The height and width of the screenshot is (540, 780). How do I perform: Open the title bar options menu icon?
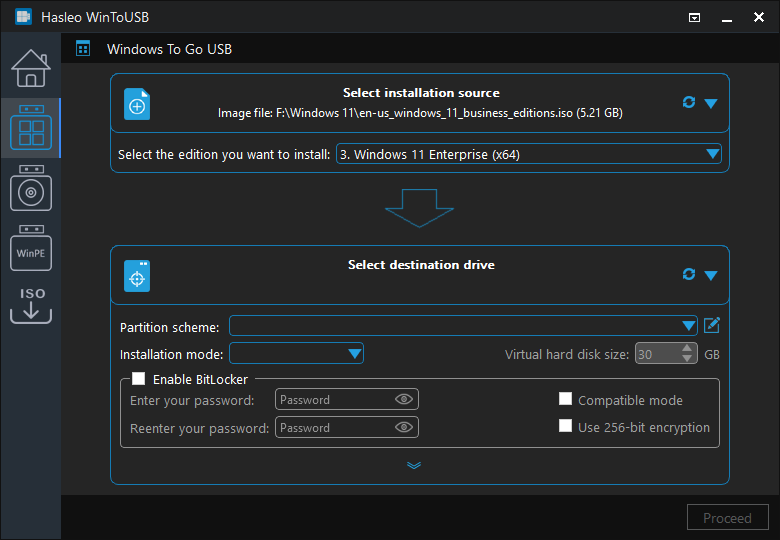pos(694,18)
